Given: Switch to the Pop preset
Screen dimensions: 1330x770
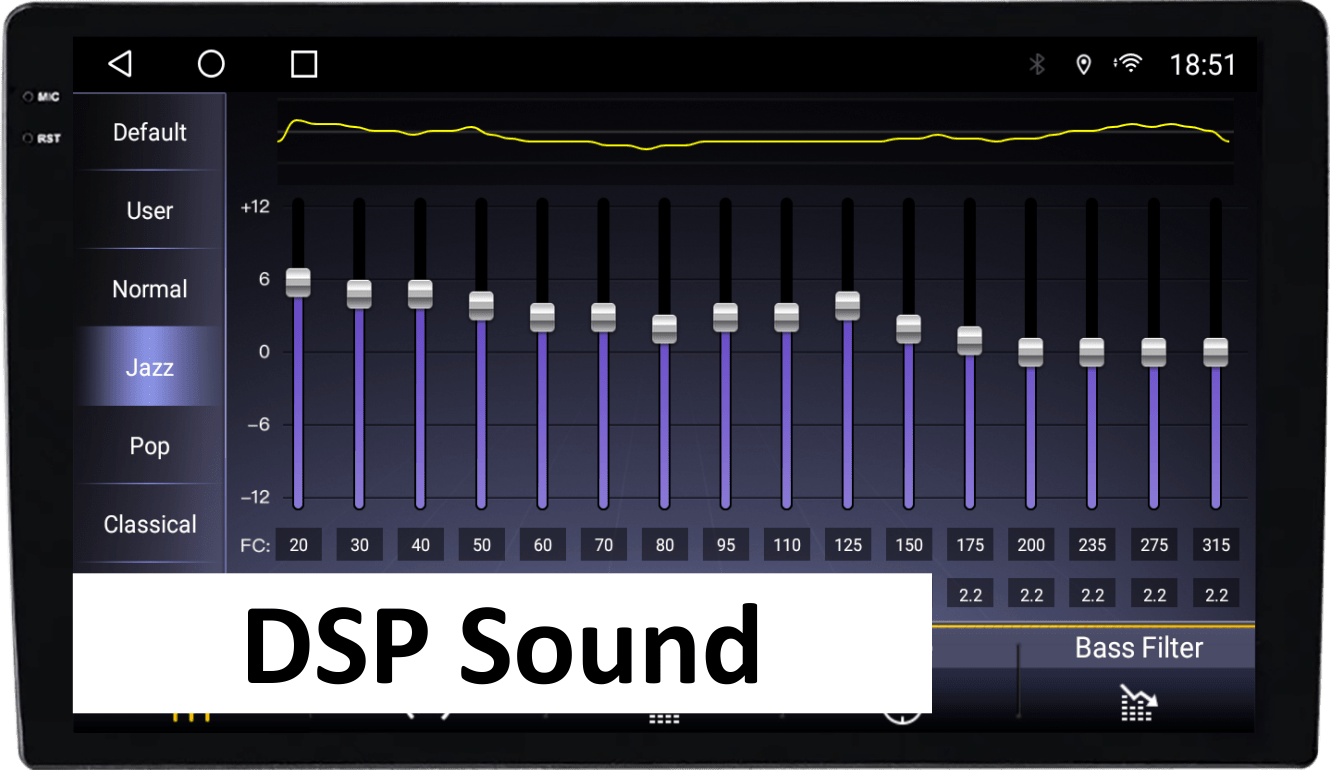Looking at the screenshot, I should pyautogui.click(x=150, y=446).
